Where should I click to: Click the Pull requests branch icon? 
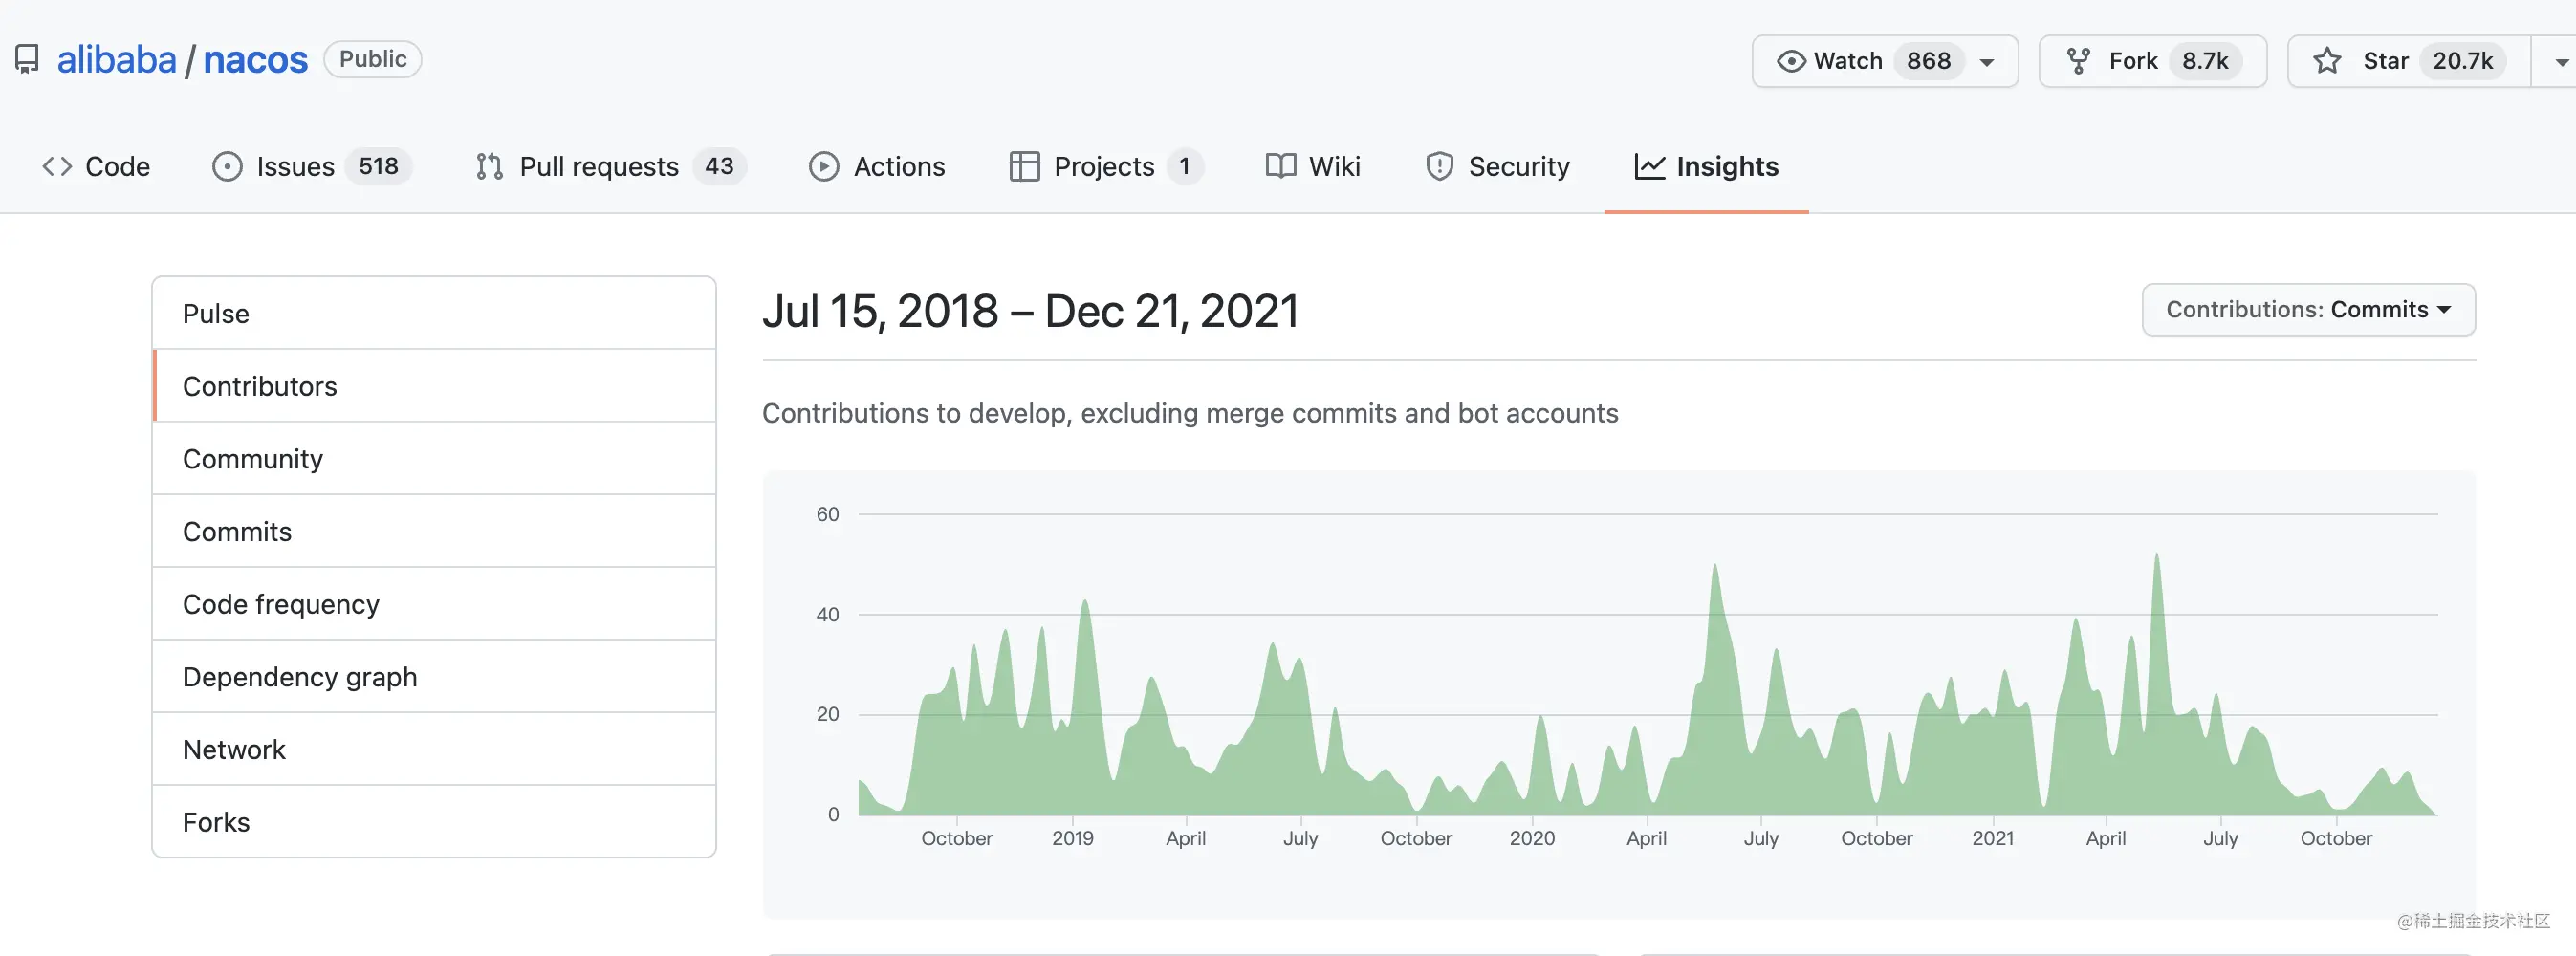[x=489, y=166]
